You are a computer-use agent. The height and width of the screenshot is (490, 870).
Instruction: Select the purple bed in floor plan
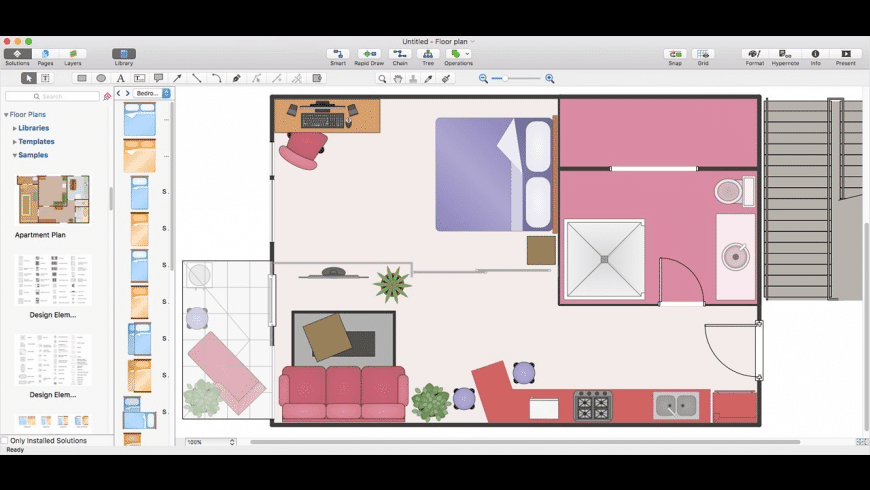[495, 174]
